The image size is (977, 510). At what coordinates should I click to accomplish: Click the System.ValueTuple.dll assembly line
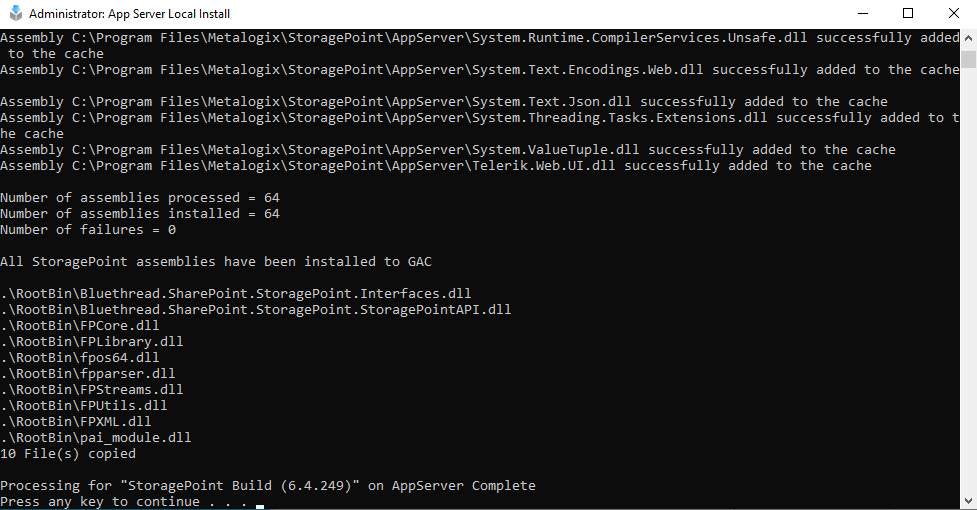point(448,150)
